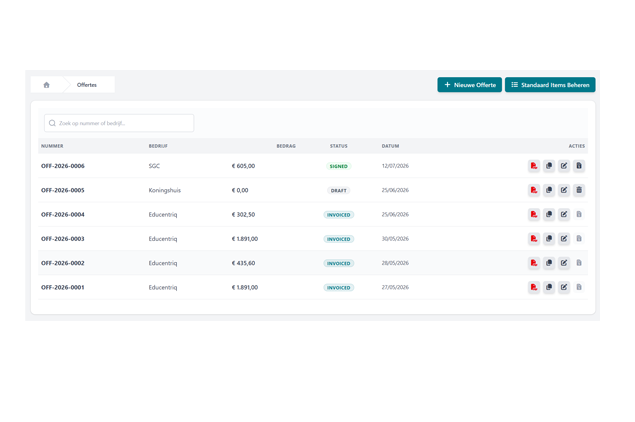The width and height of the screenshot is (635, 422).
Task: Click Educentriq in the OFF-2026-0002 row
Action: pos(163,263)
